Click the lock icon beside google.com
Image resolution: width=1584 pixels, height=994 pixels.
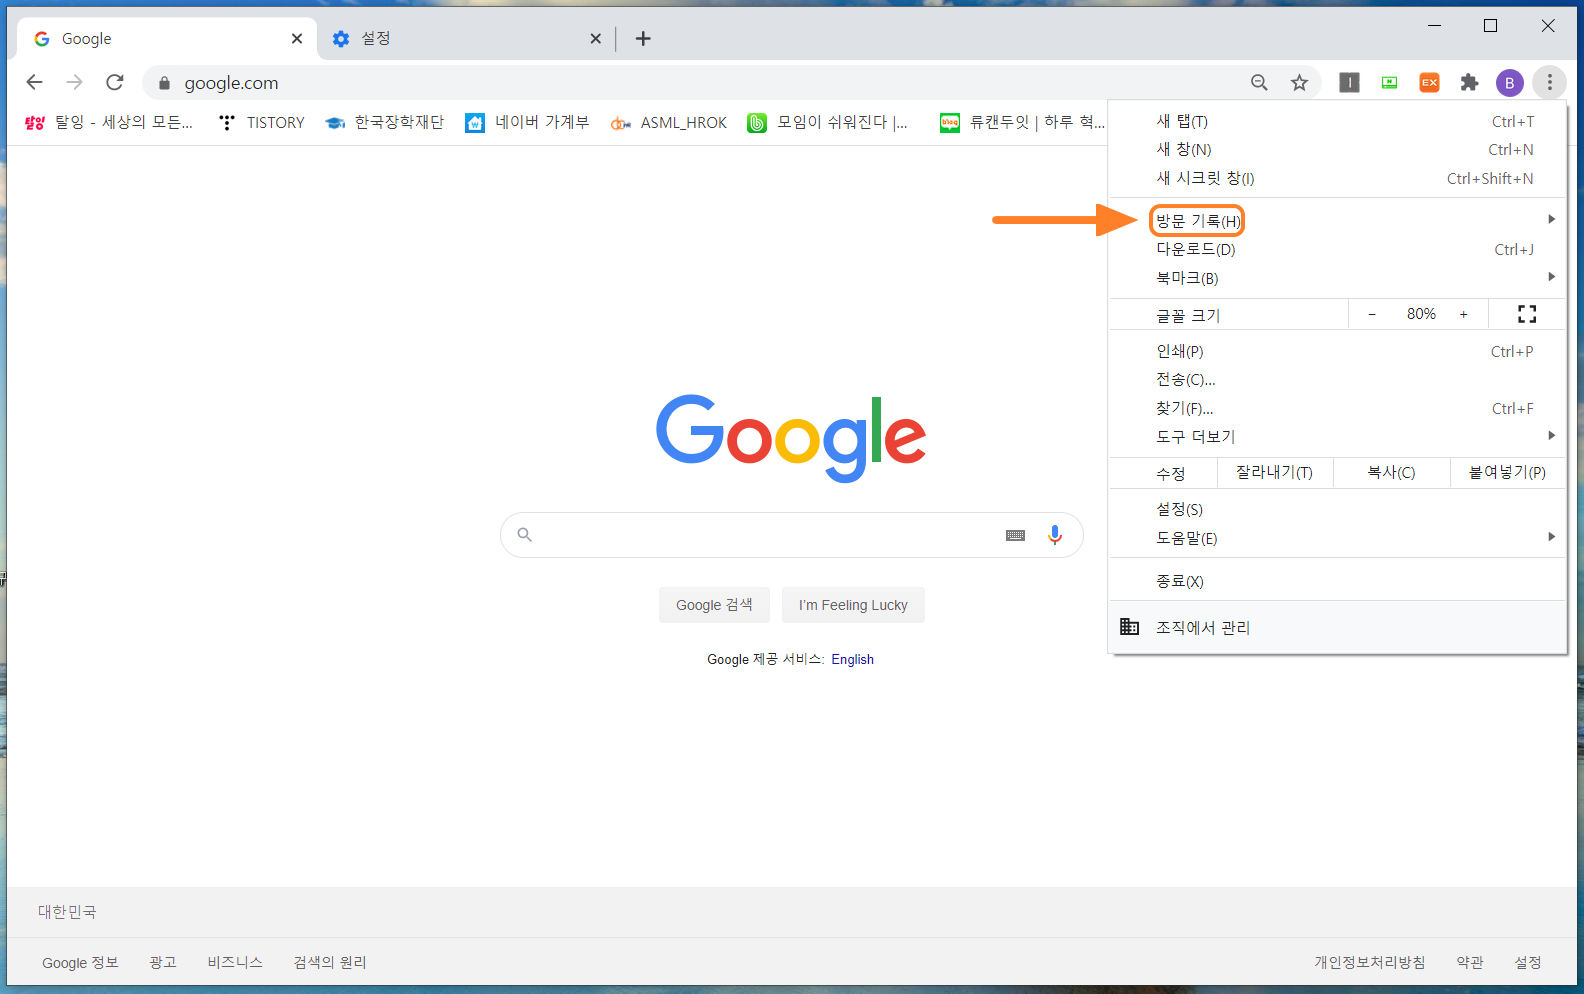[x=165, y=83]
